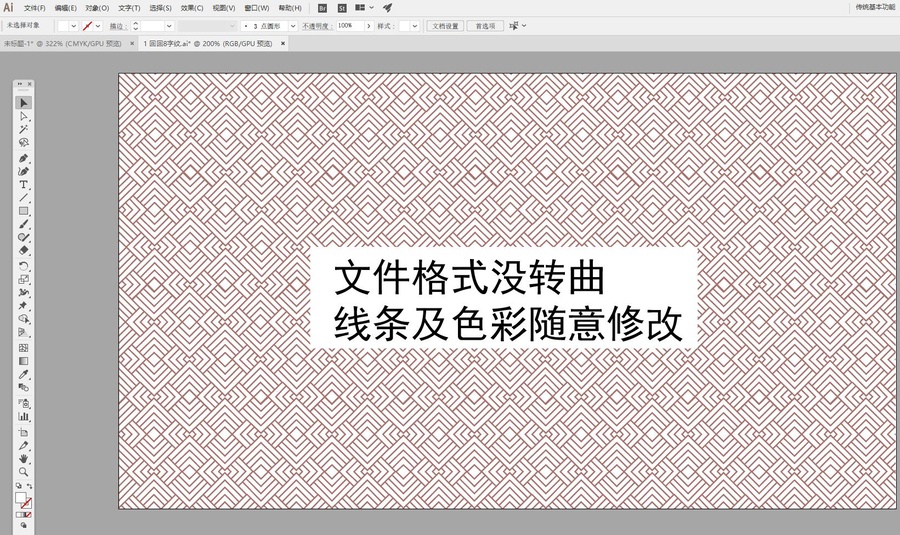This screenshot has height=535, width=900.
Task: Select the Rotate tool
Action: click(x=24, y=266)
